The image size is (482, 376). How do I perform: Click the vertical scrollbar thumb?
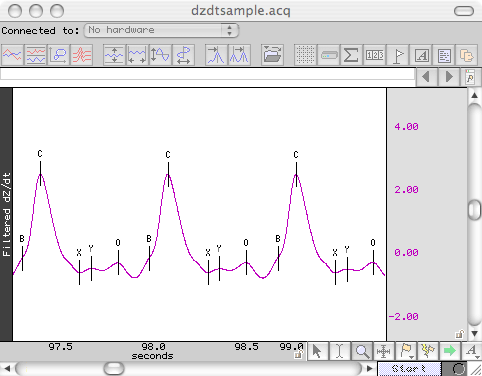[474, 210]
